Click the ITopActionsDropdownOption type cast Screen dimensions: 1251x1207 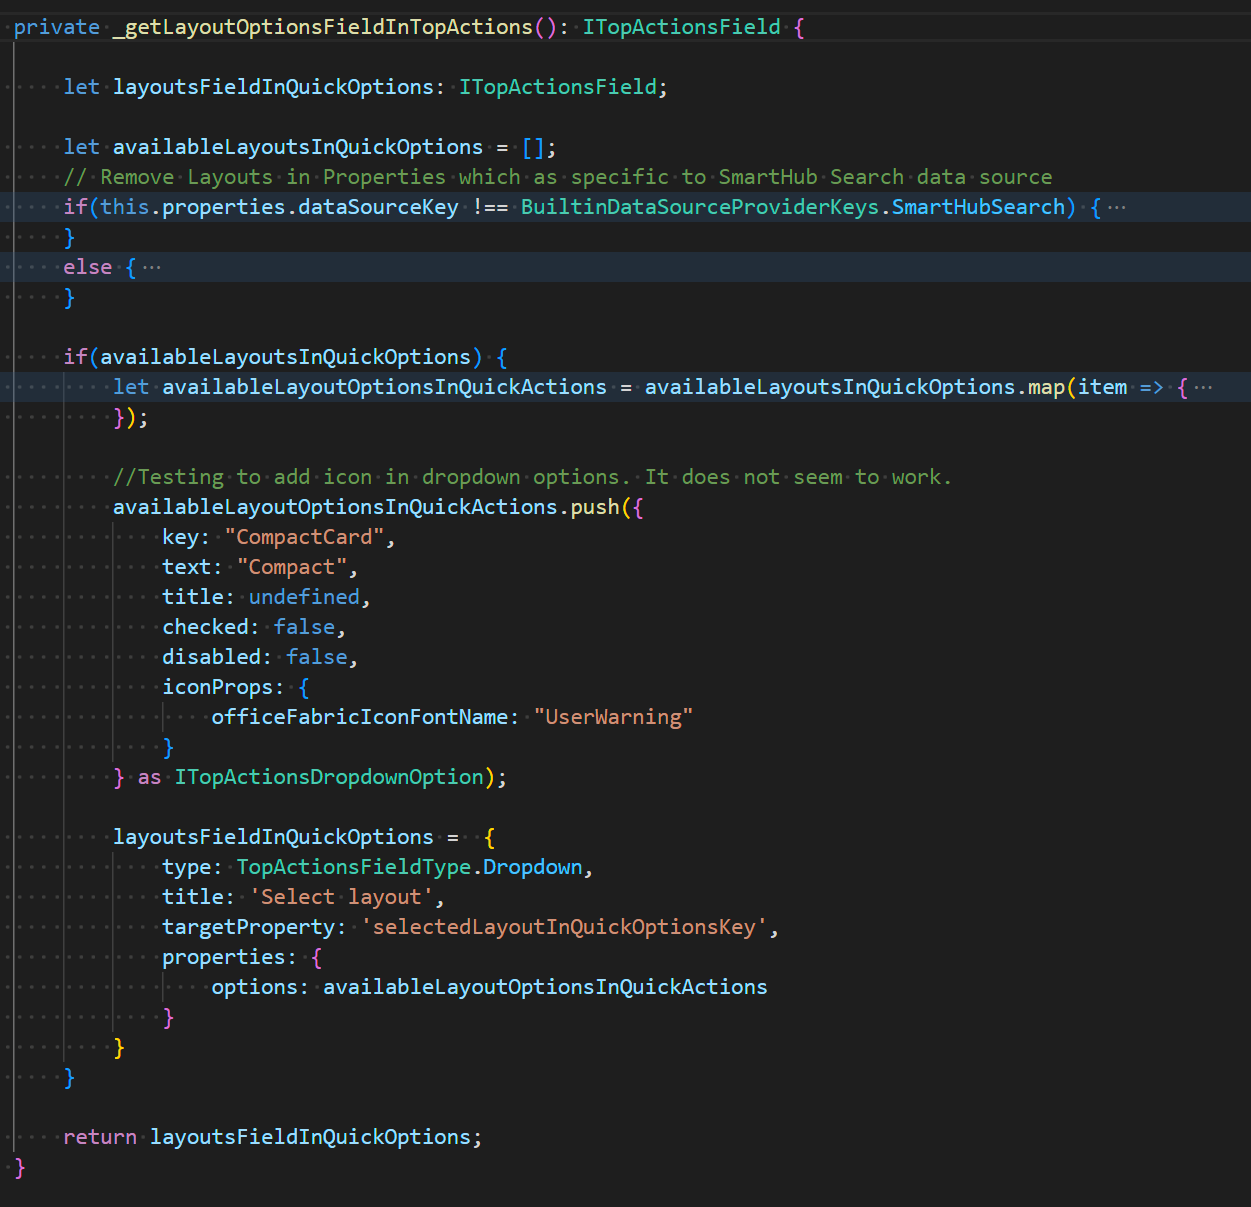pyautogui.click(x=329, y=777)
